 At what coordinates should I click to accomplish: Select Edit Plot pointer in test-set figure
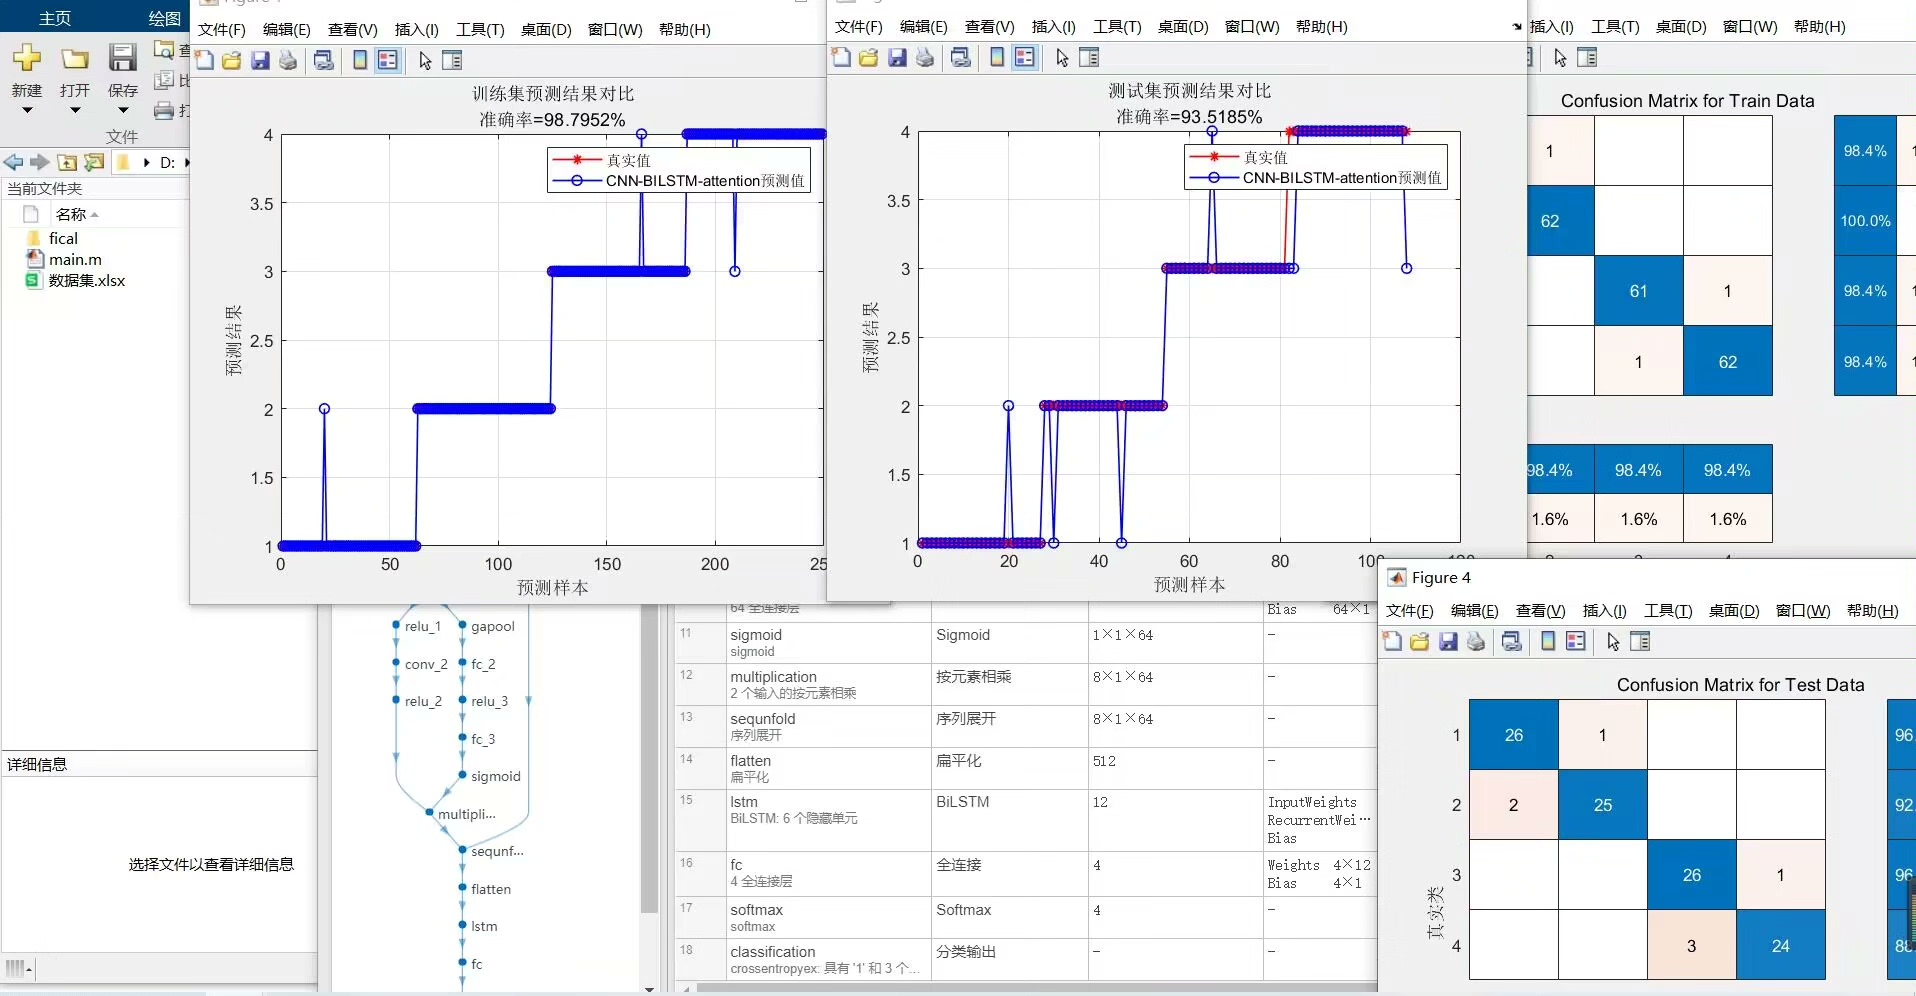1062,58
